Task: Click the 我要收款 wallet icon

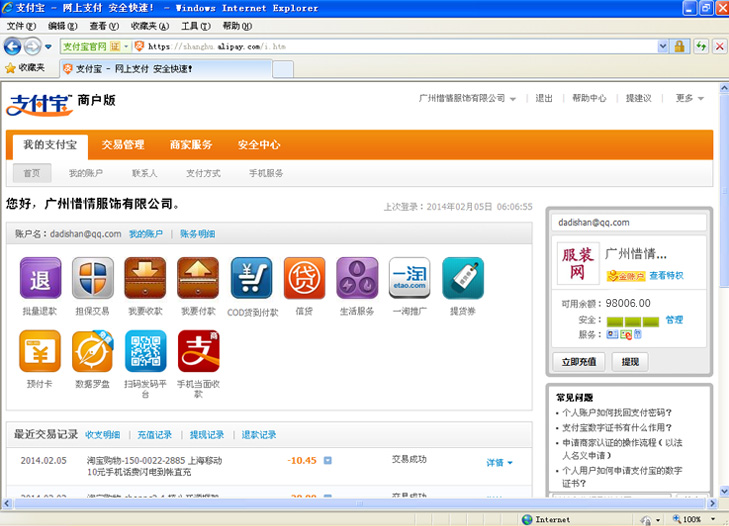Action: (145, 278)
